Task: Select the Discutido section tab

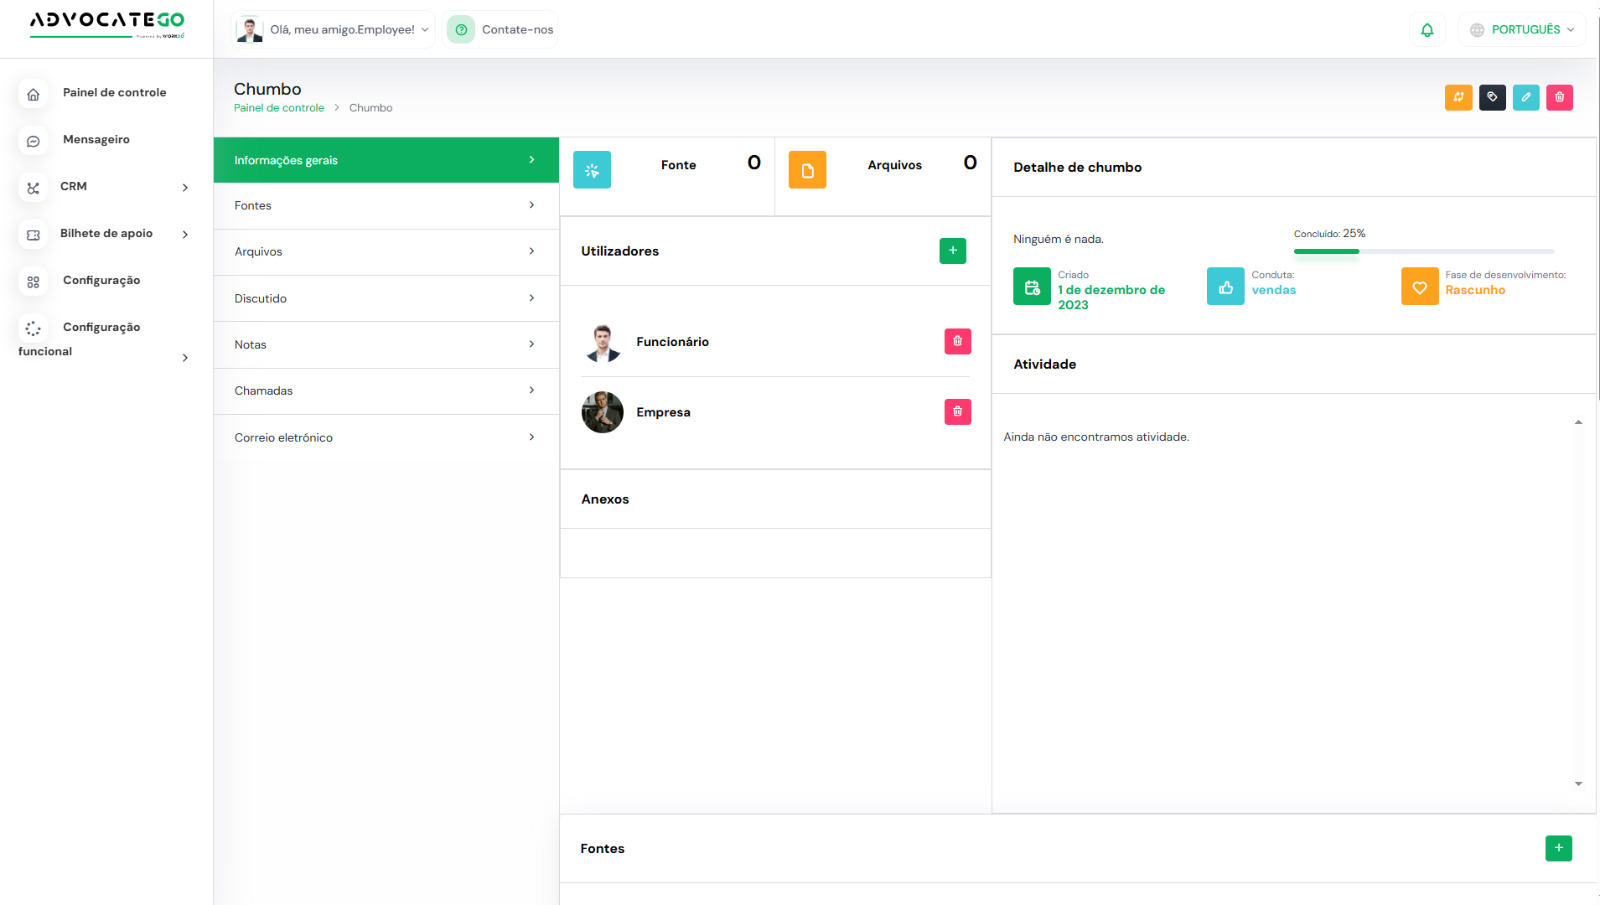Action: [386, 299]
